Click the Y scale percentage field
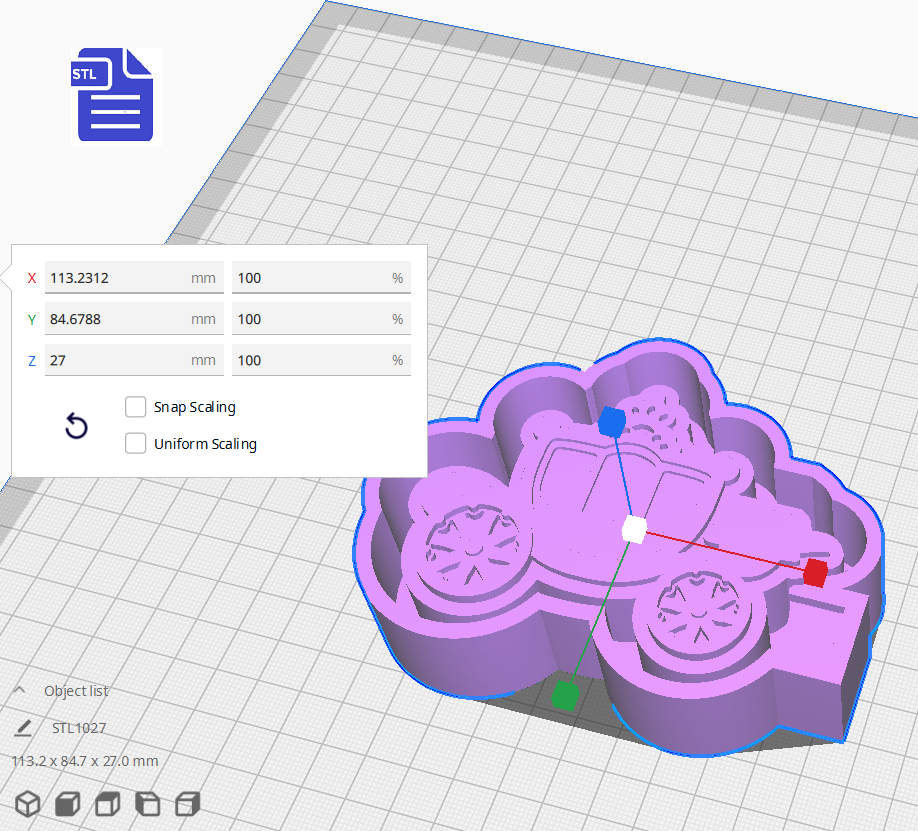Viewport: 918px width, 831px height. (x=320, y=318)
